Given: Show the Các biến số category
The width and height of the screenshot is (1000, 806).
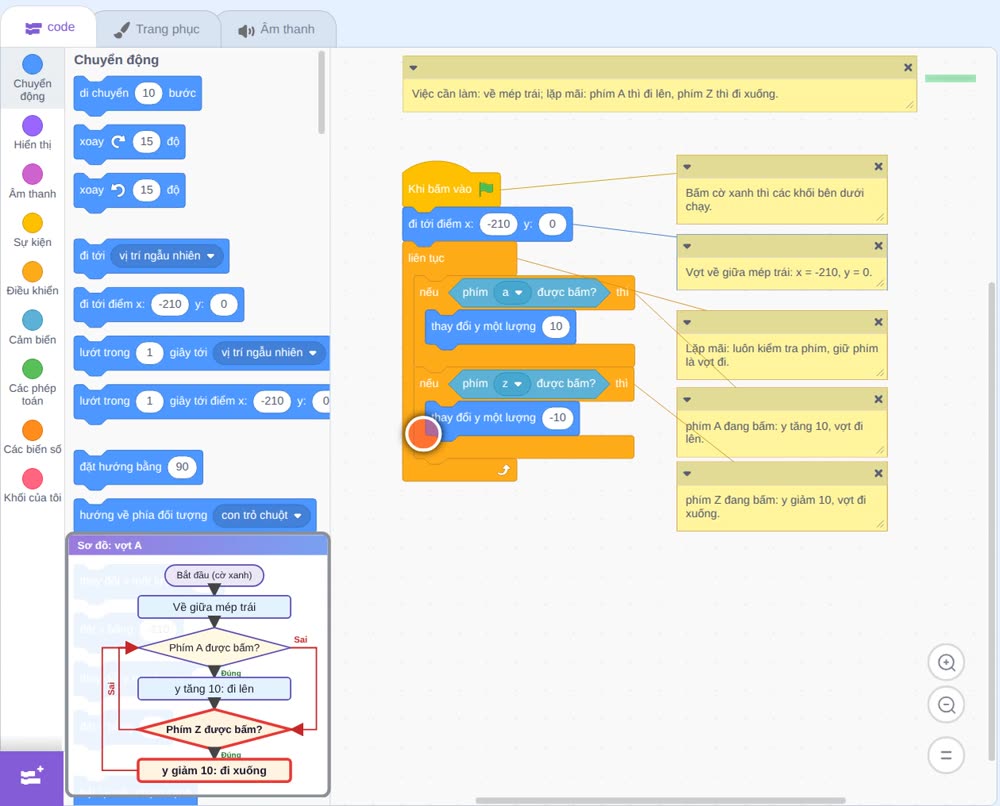Looking at the screenshot, I should tap(33, 437).
